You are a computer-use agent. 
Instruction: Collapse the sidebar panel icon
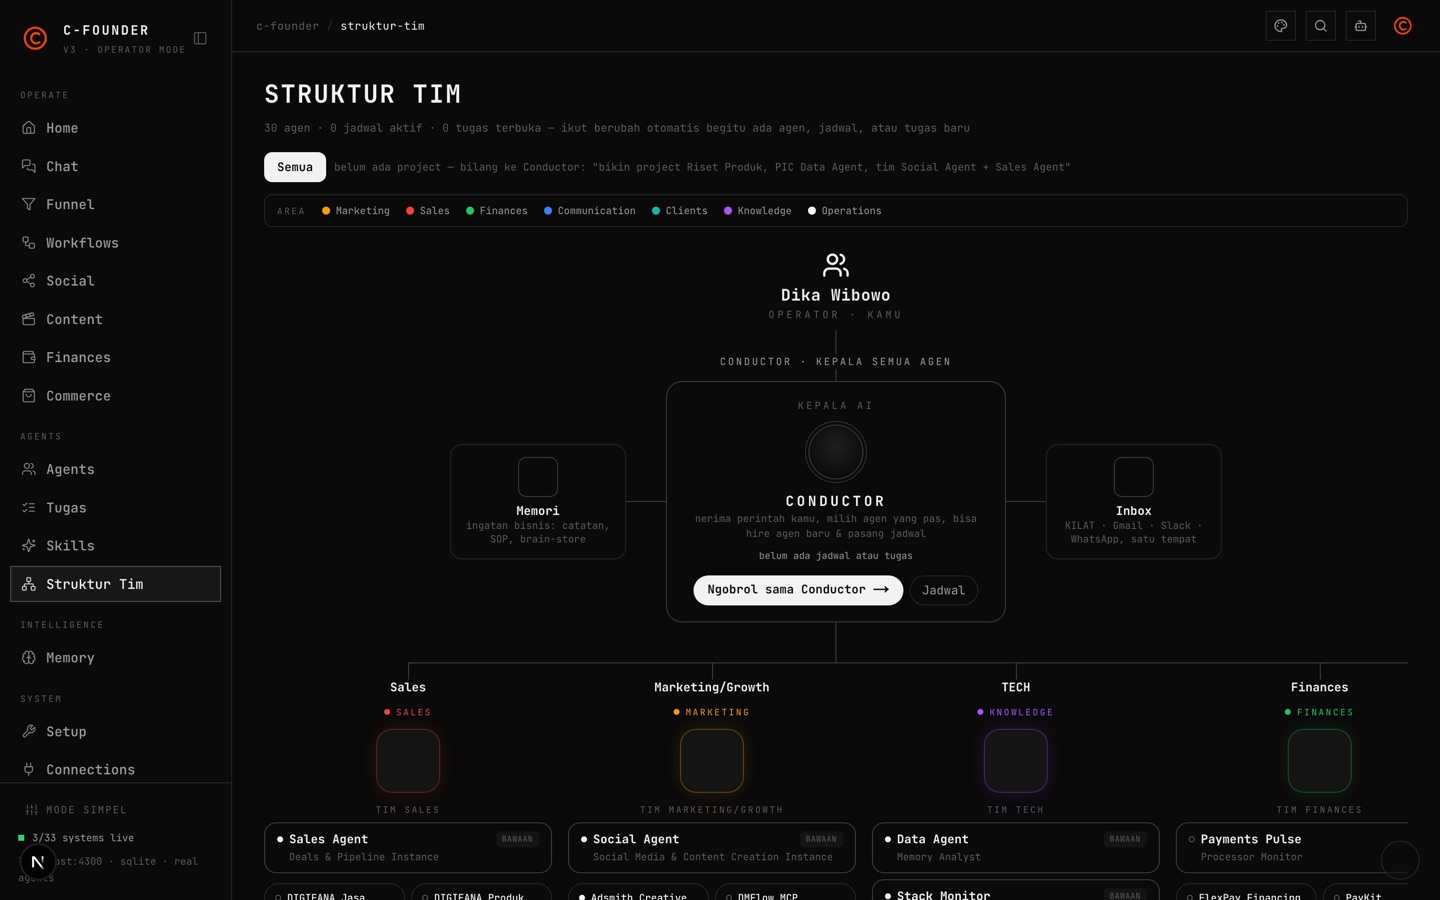pyautogui.click(x=200, y=38)
